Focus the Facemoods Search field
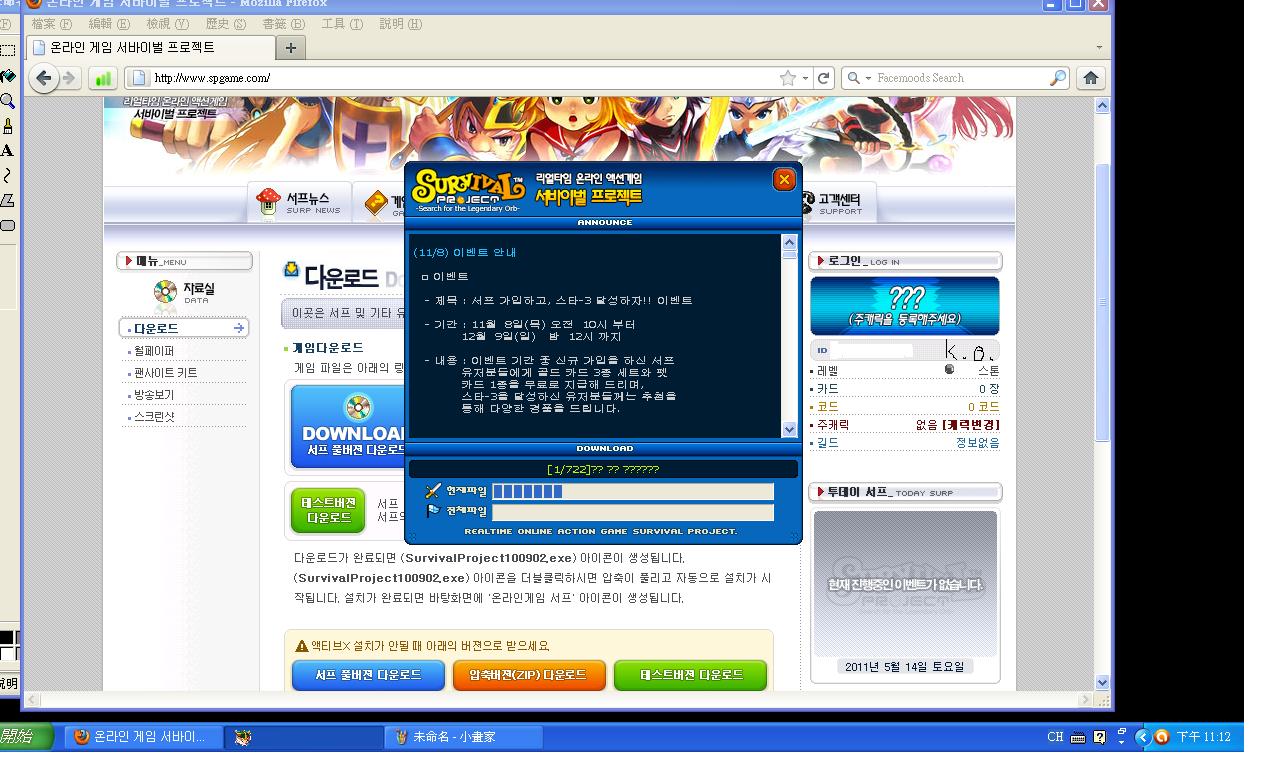The width and height of the screenshot is (1280, 768). point(961,78)
